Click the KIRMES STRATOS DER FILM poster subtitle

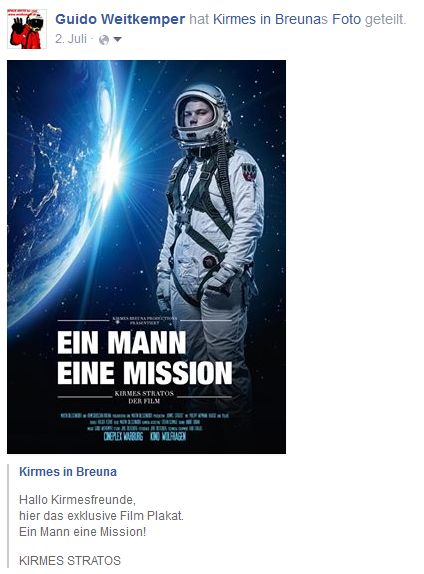pos(144,397)
